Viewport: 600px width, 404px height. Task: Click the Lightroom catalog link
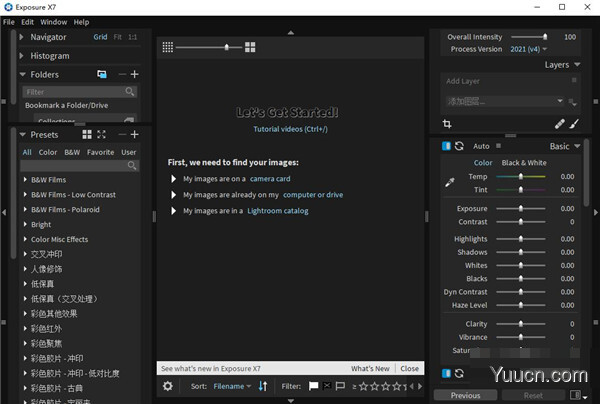click(278, 211)
